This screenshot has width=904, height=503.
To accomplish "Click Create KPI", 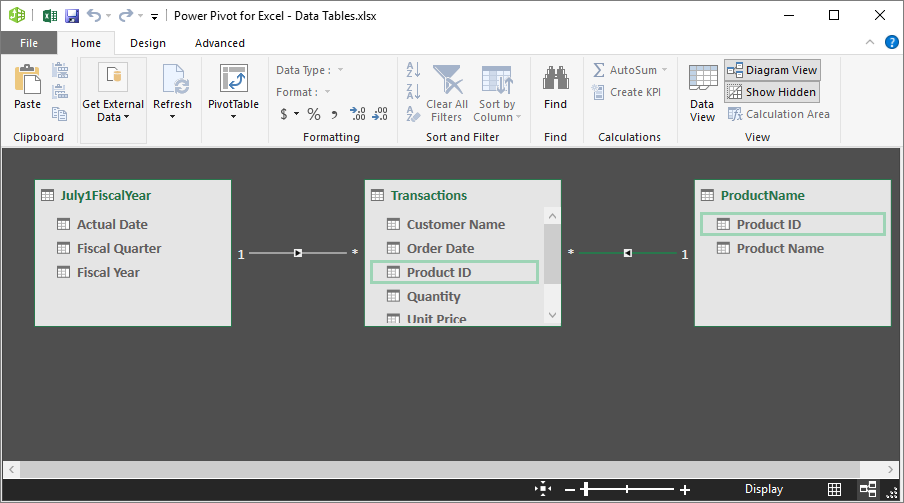I will (626, 92).
